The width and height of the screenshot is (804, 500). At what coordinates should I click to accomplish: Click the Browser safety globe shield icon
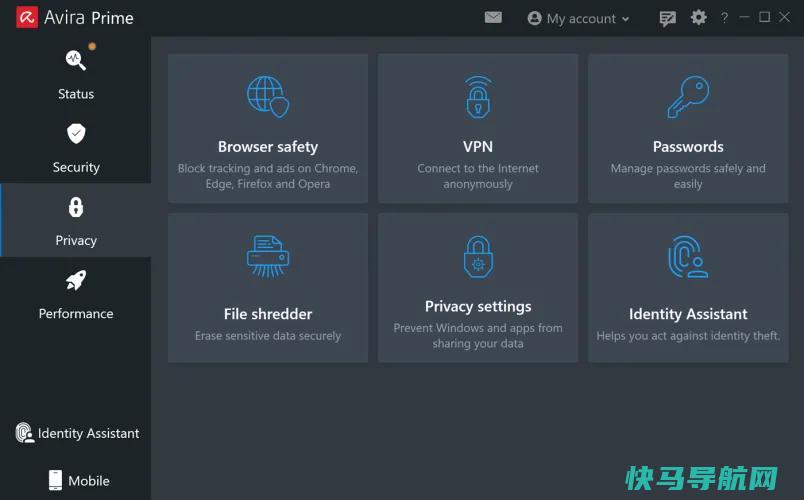268,96
